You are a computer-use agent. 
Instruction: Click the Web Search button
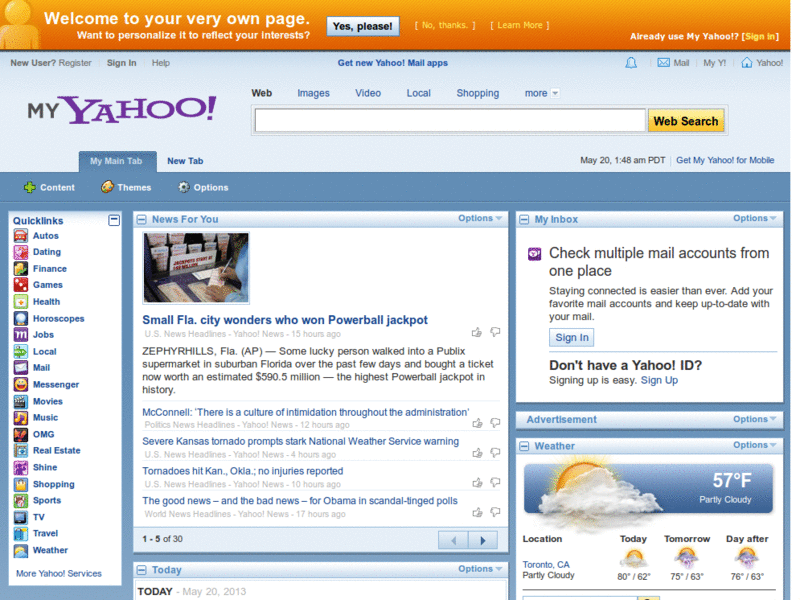pyautogui.click(x=686, y=121)
